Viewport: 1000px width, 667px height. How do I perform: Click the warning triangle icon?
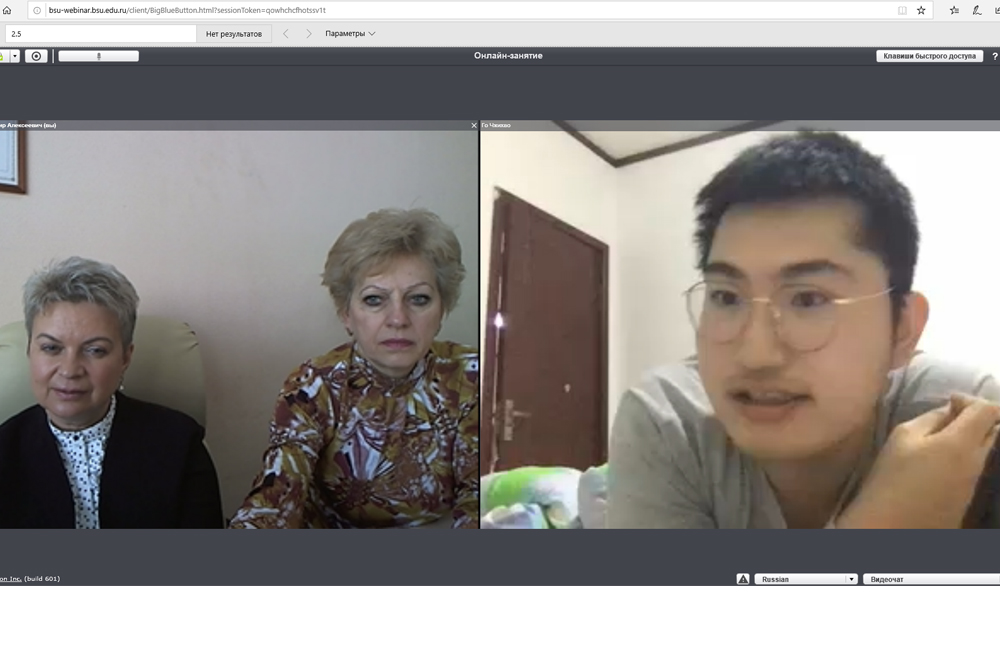coord(743,579)
